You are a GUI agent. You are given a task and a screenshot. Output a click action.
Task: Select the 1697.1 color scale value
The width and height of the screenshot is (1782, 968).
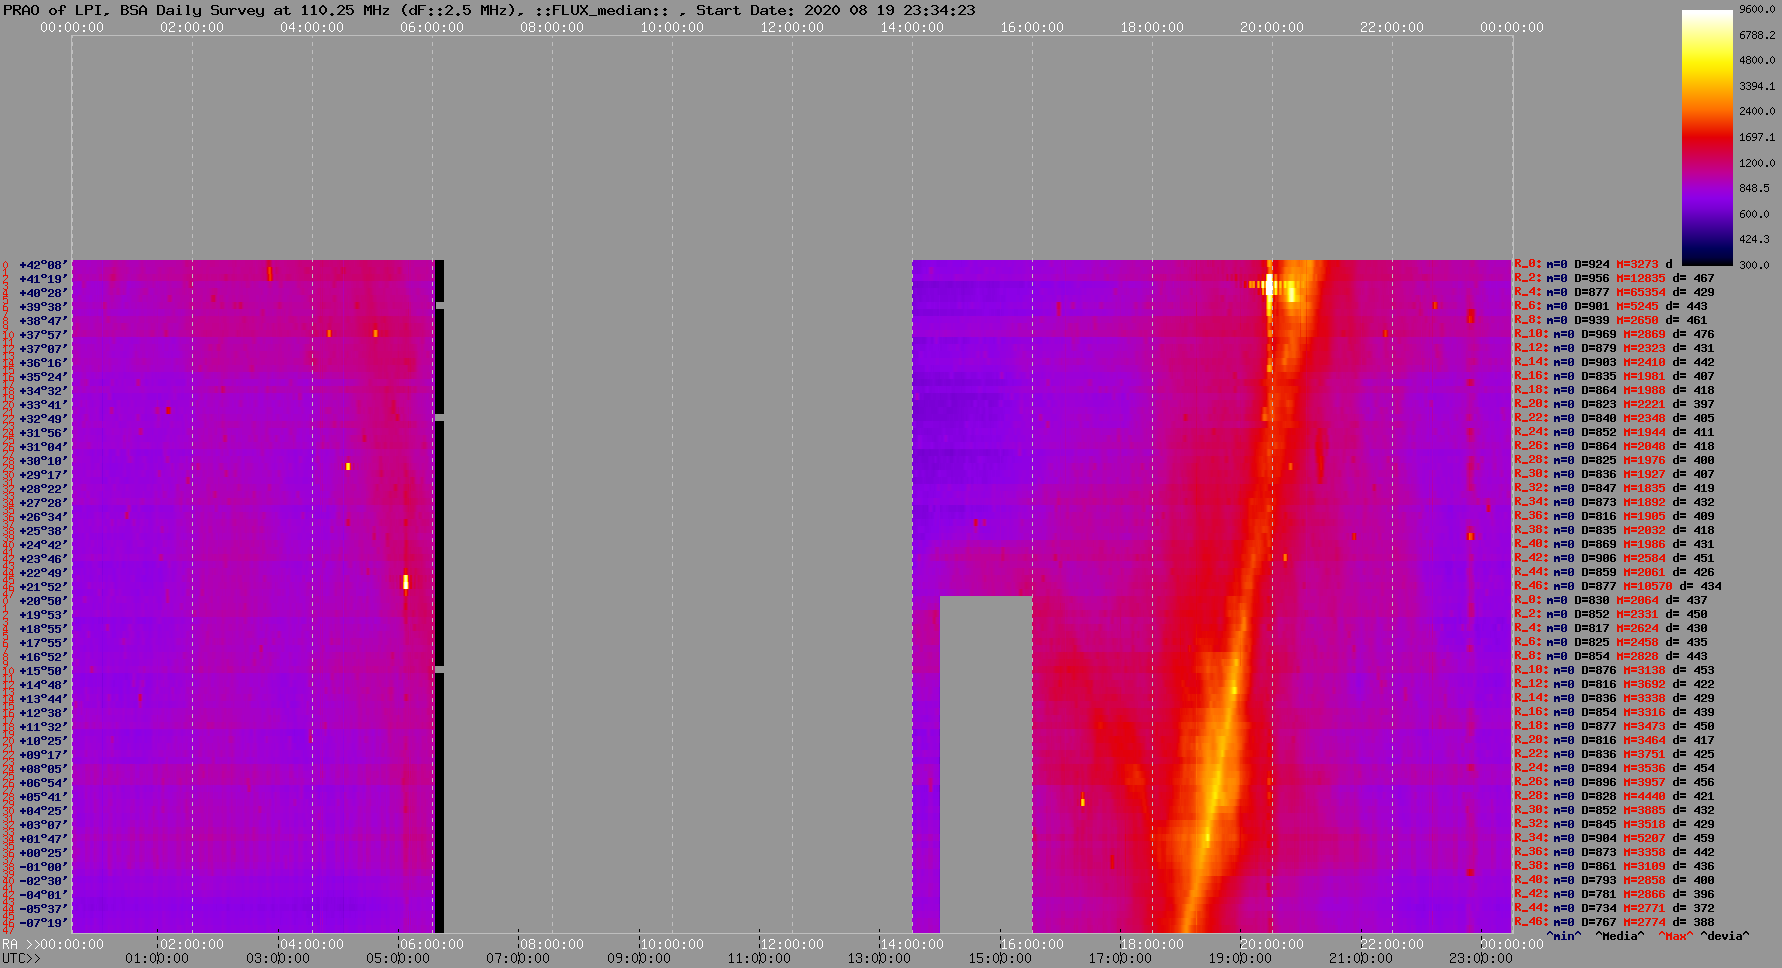1757,137
